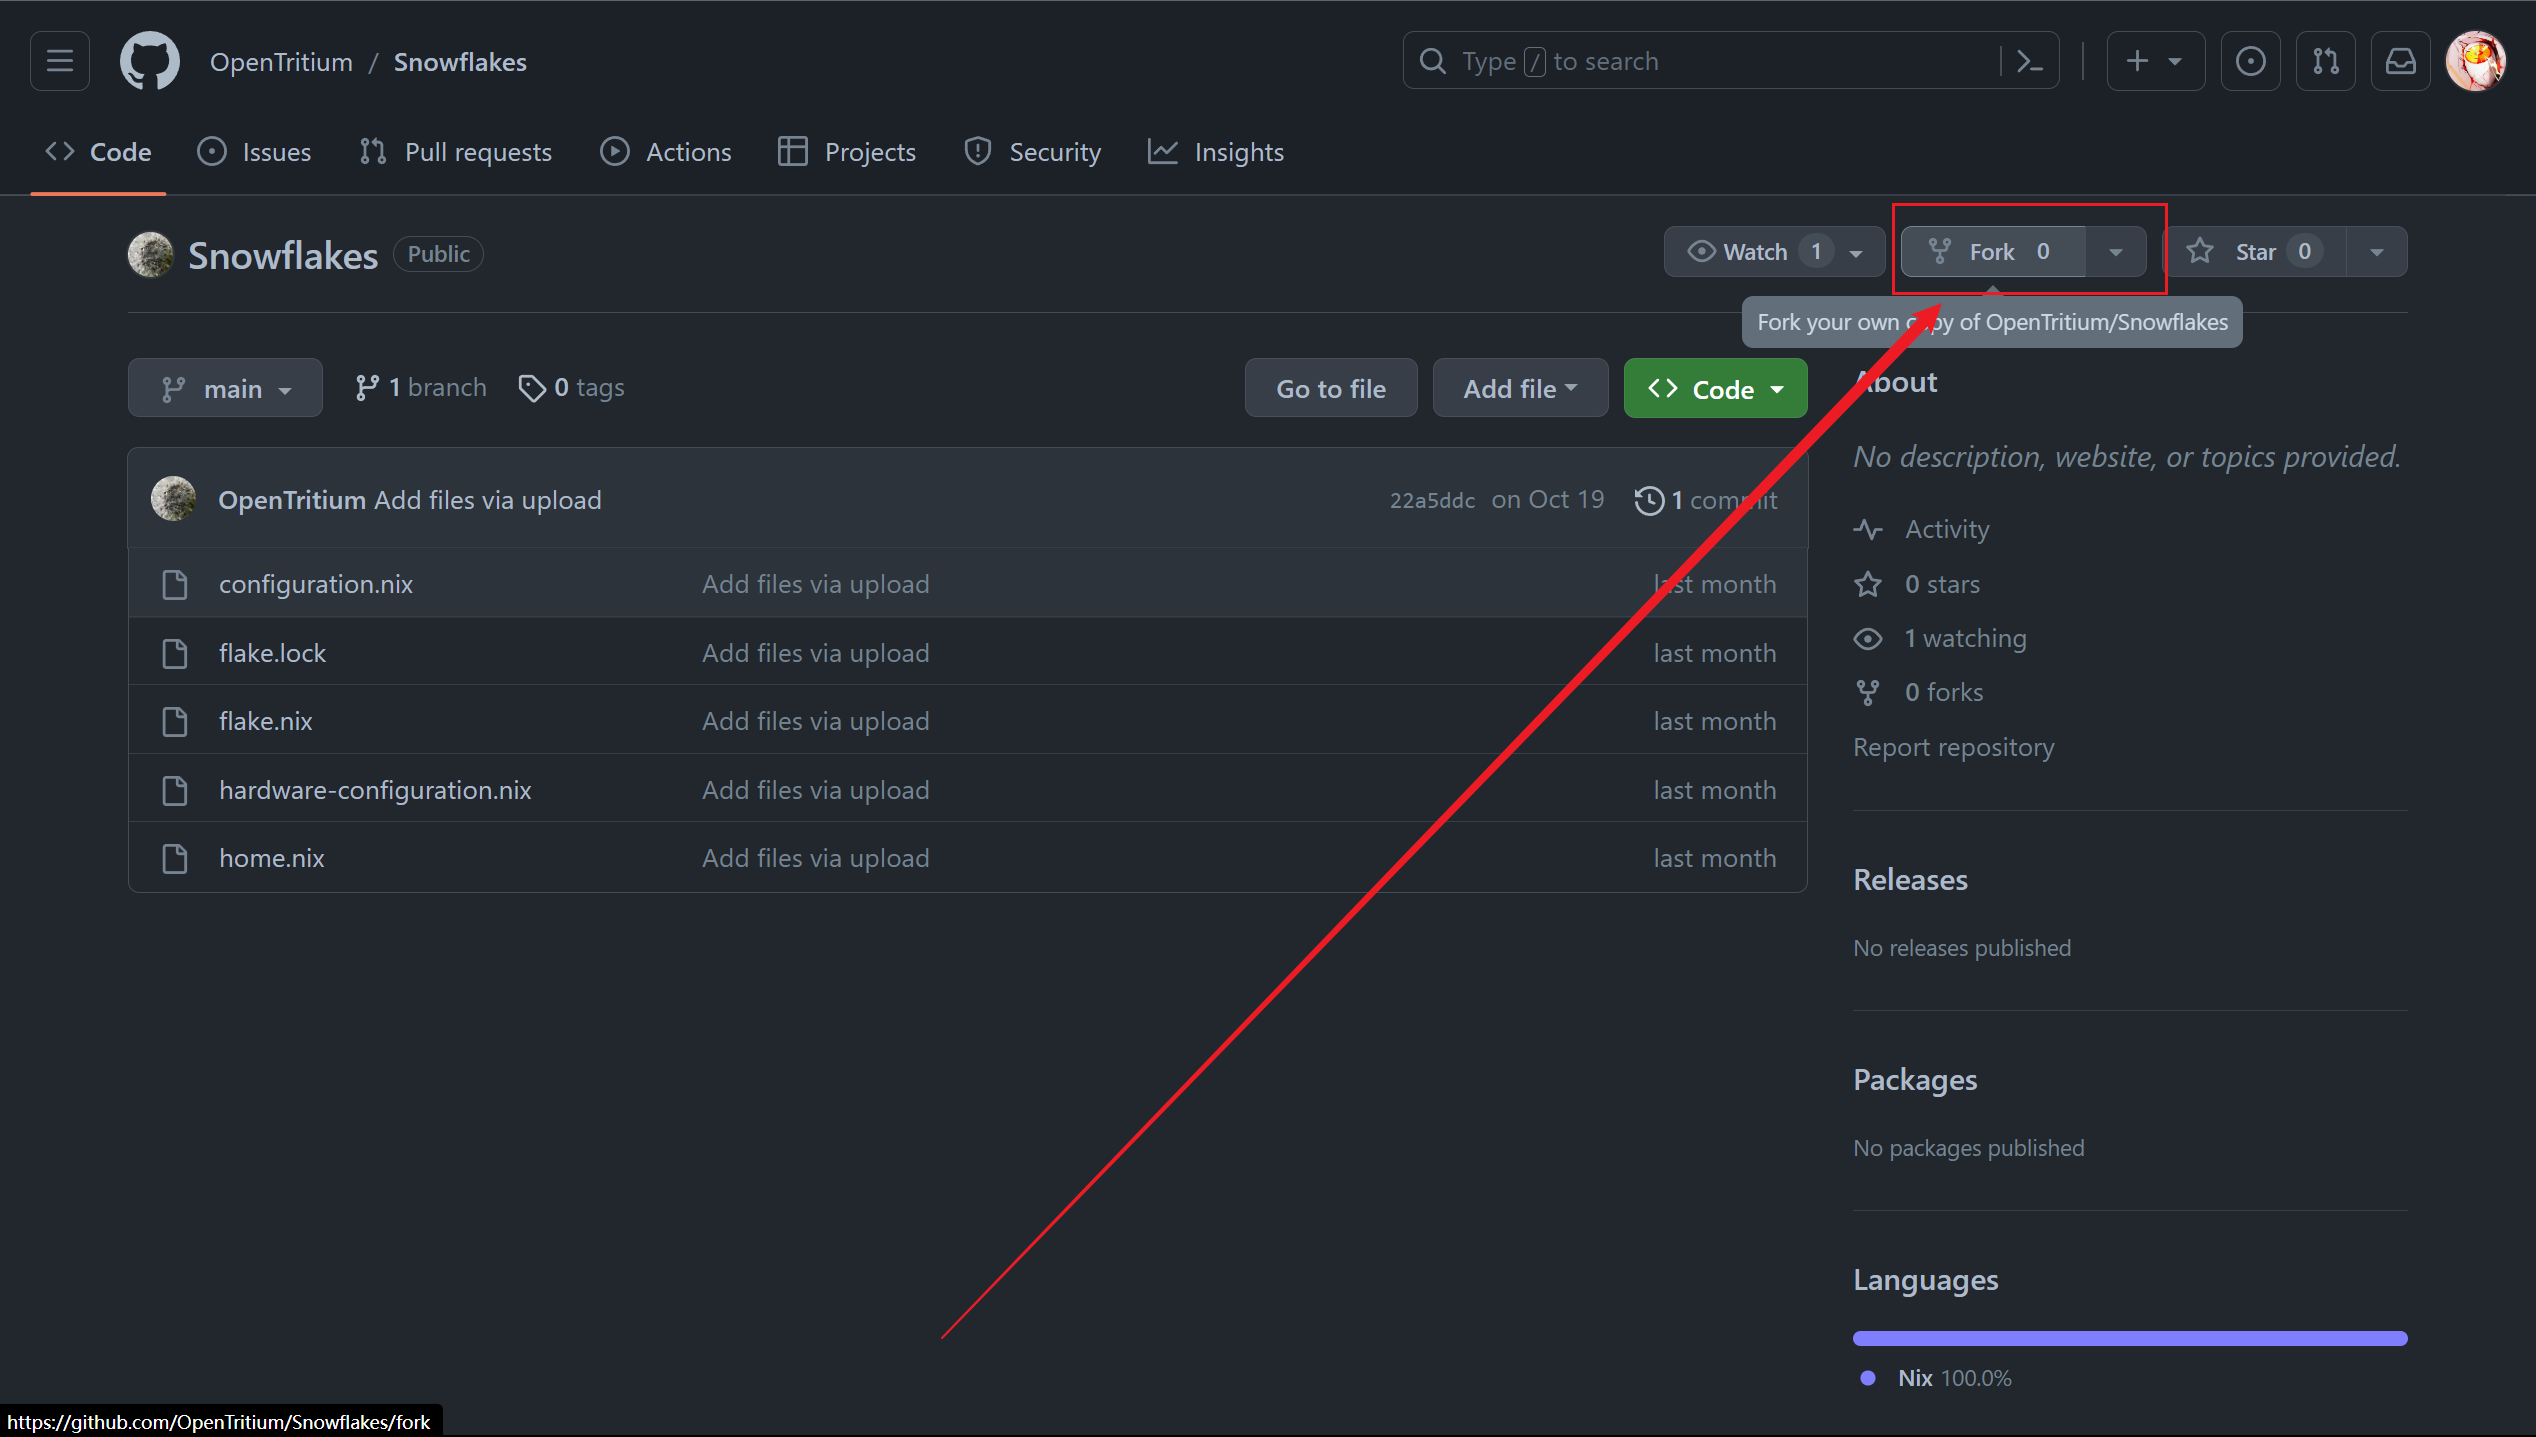Image resolution: width=2536 pixels, height=1437 pixels.
Task: Switch to the Insights tab
Action: (x=1215, y=152)
